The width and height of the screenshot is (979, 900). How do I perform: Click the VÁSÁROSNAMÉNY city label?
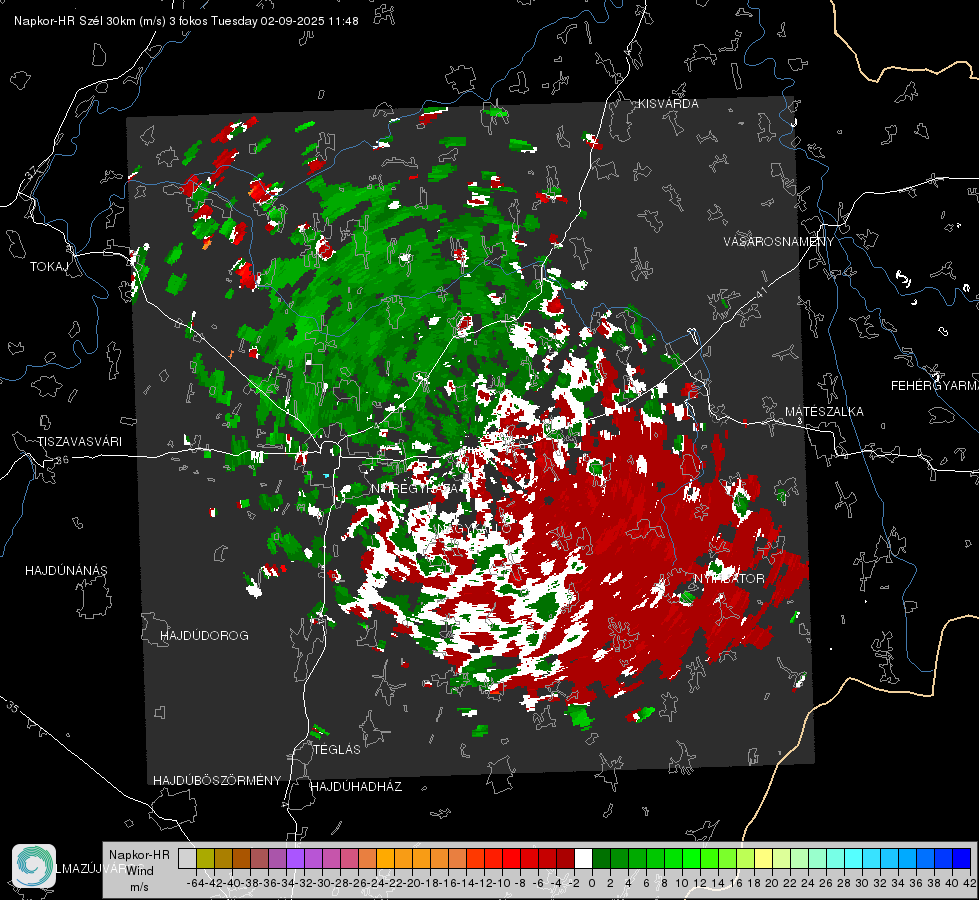point(779,242)
